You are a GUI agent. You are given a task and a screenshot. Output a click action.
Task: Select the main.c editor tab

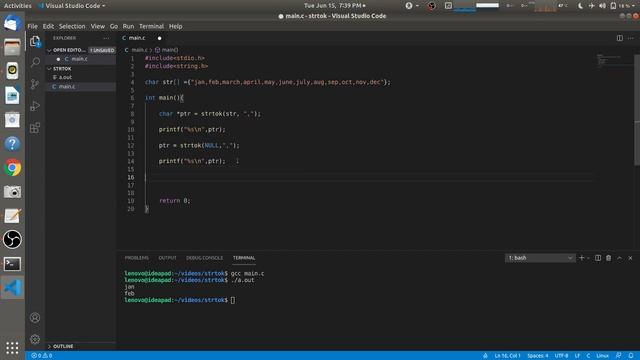(137, 38)
